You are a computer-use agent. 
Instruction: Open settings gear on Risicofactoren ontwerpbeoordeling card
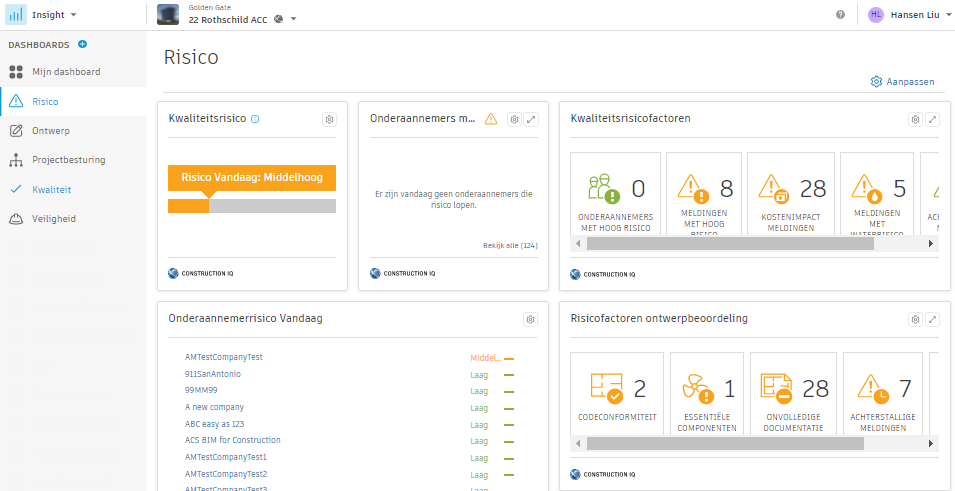(x=914, y=319)
